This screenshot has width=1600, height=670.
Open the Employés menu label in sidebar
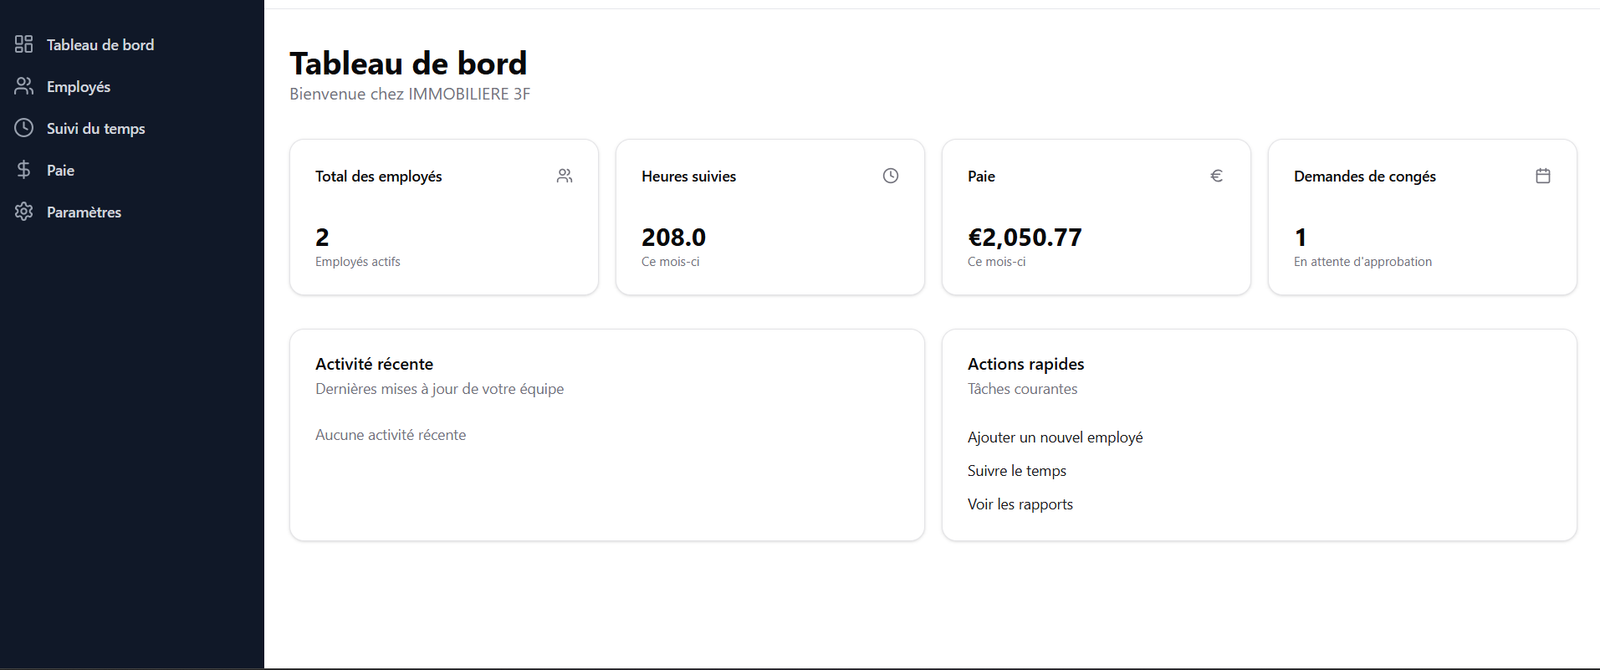tap(78, 87)
